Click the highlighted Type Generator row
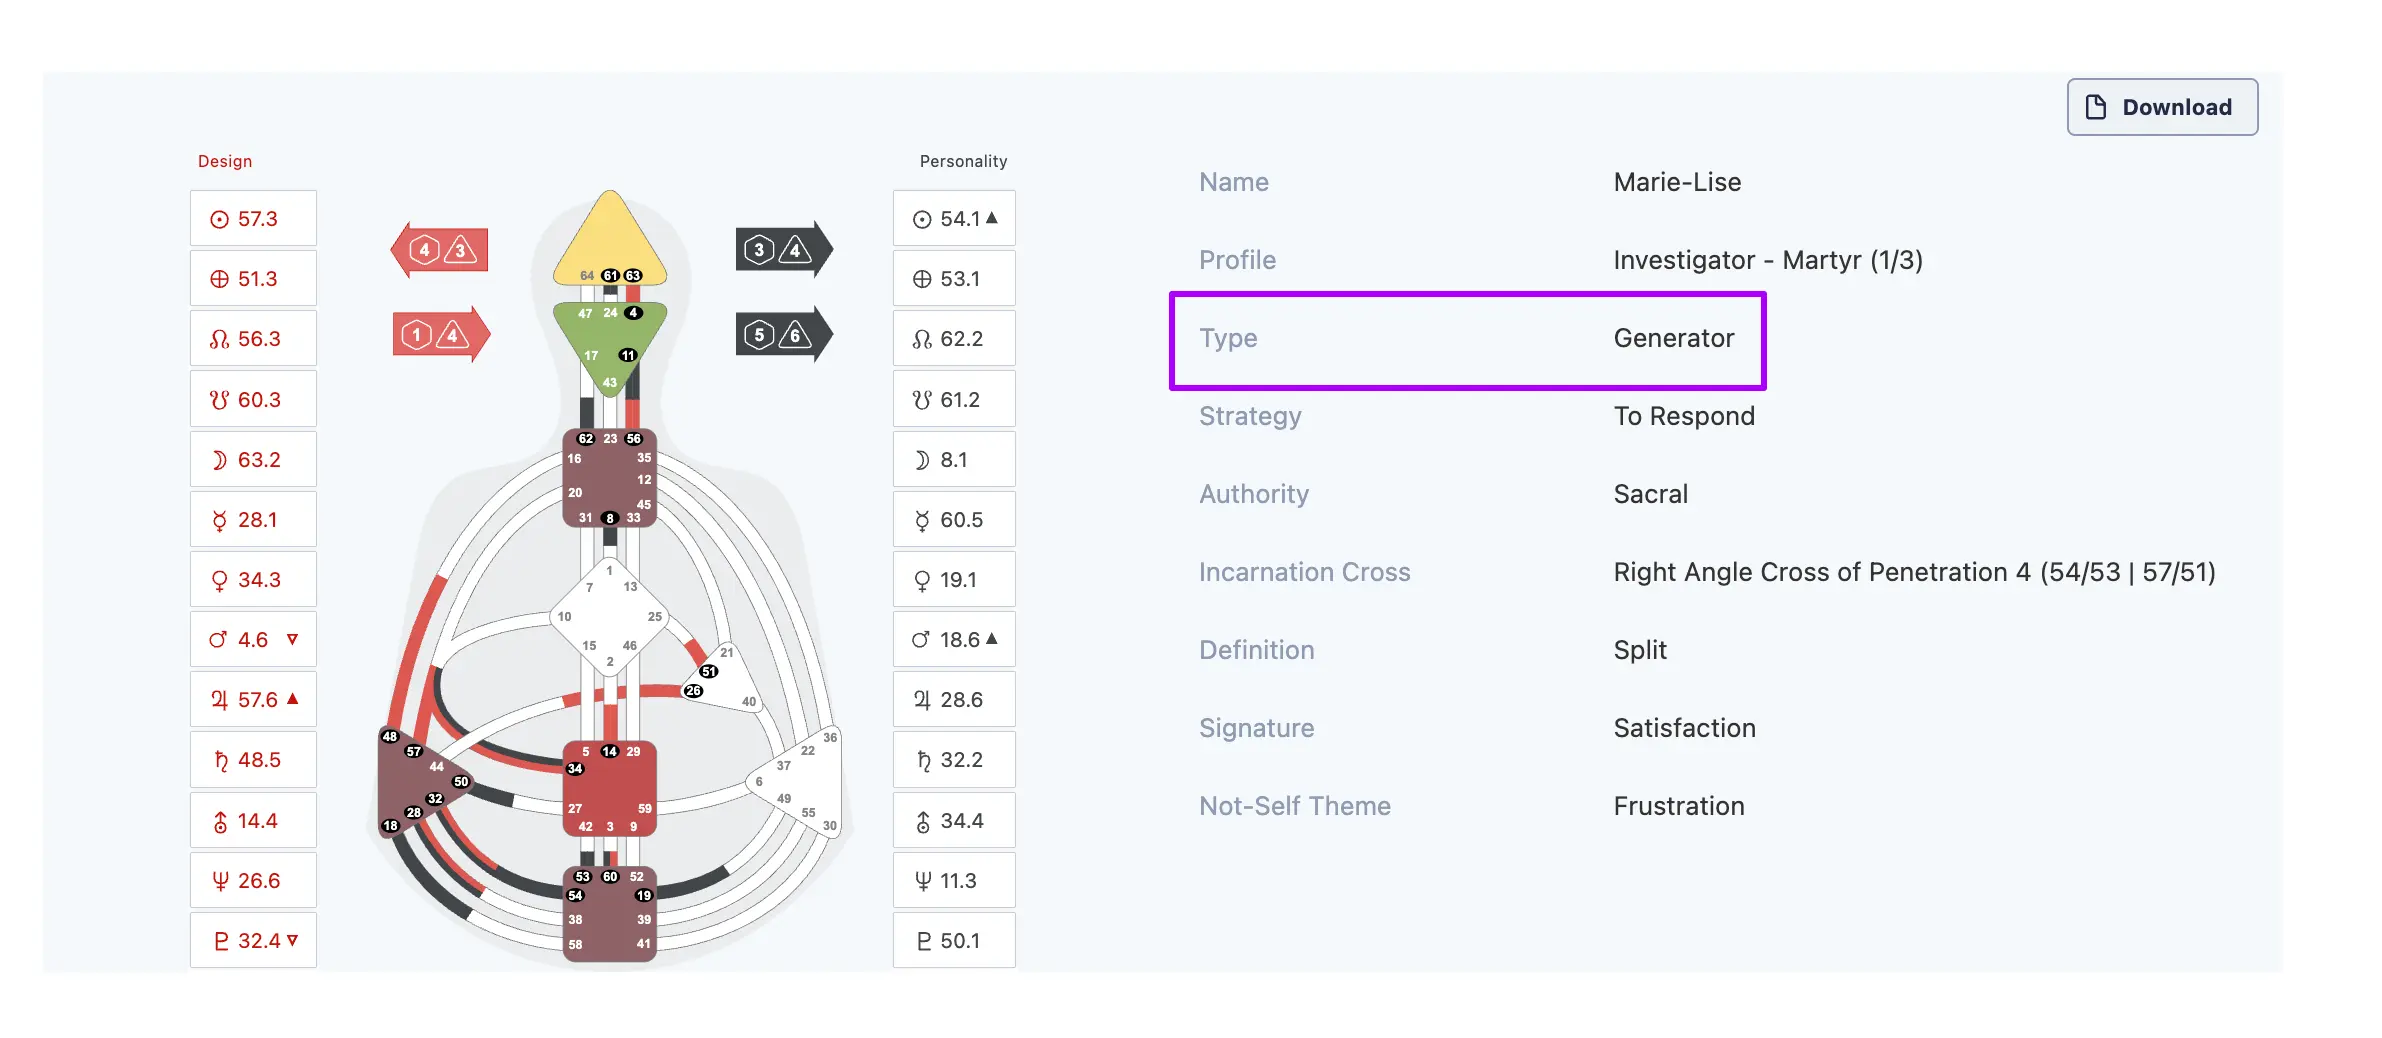 tap(1467, 339)
